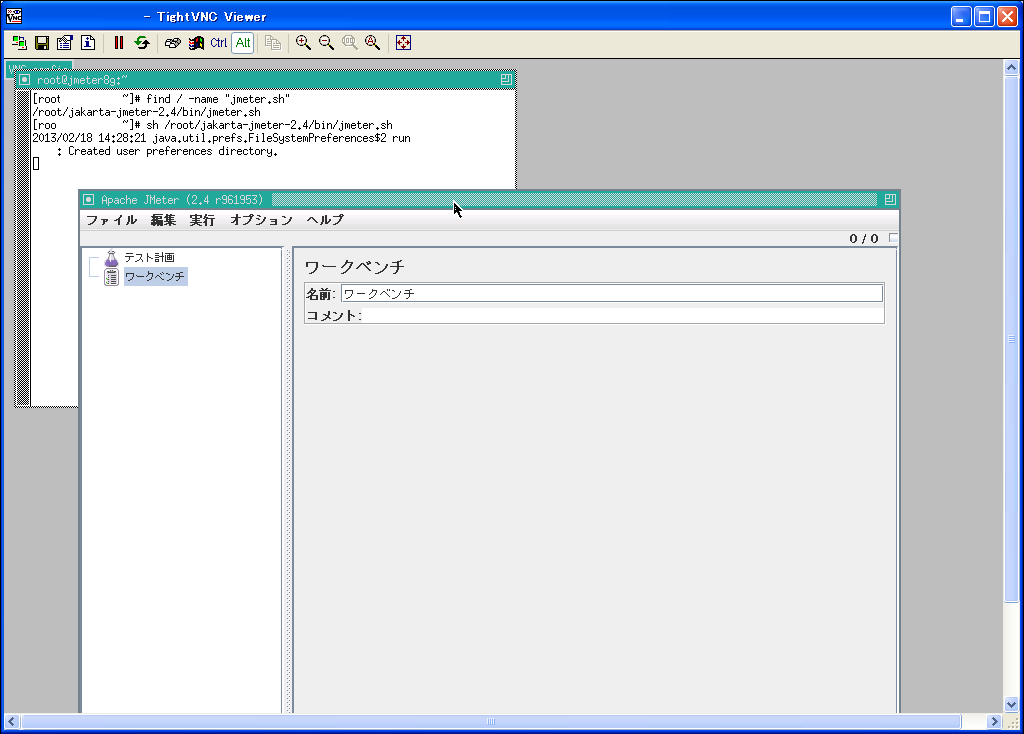Click the New Connection toolbar icon
The image size is (1024, 734).
pyautogui.click(x=19, y=43)
